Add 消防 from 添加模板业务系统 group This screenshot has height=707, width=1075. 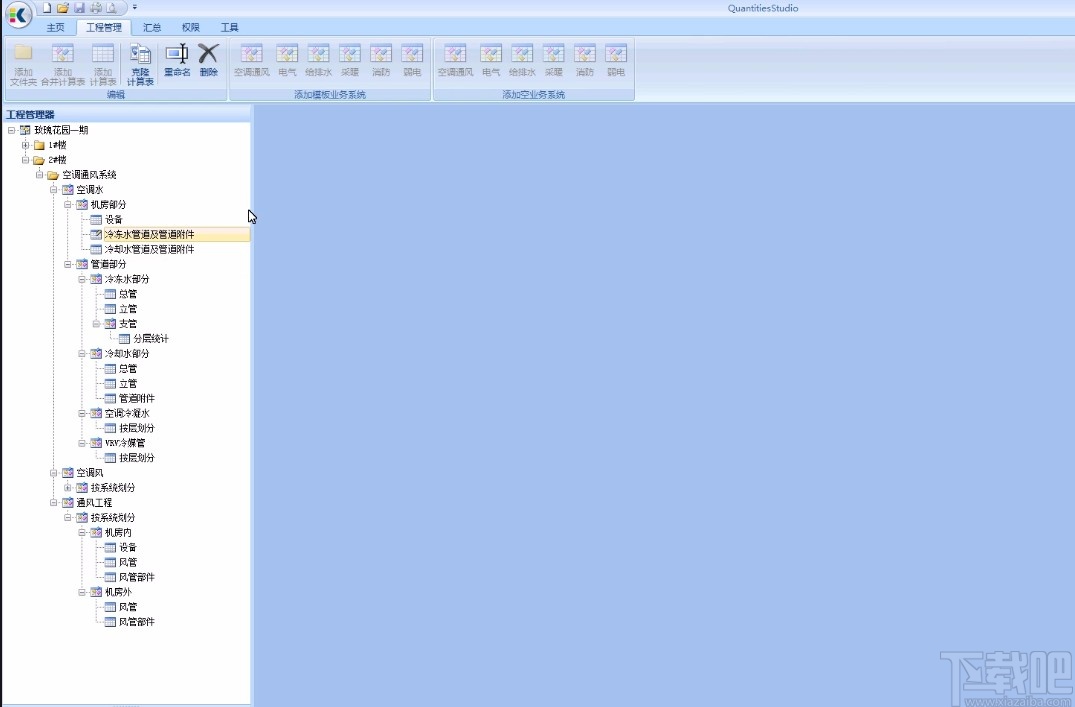pos(381,60)
